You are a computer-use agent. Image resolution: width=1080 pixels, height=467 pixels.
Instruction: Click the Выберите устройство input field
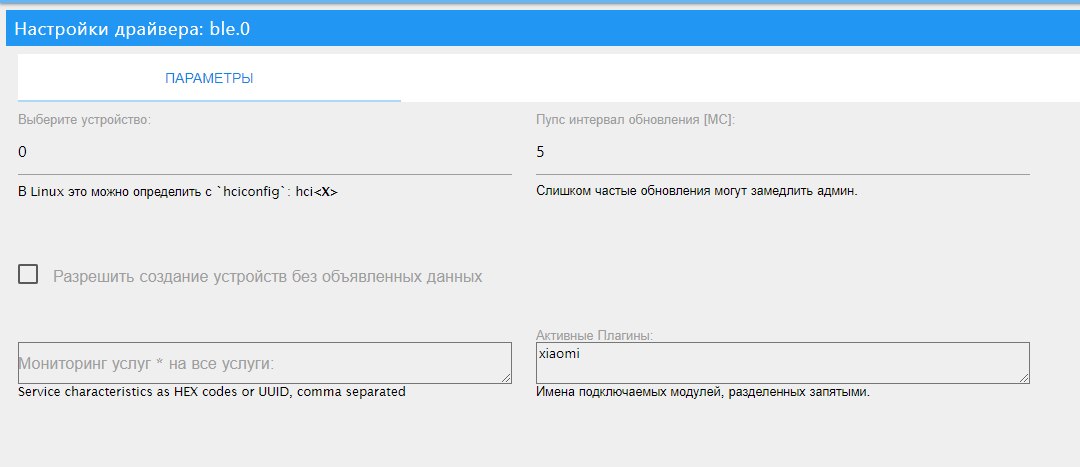tap(264, 152)
